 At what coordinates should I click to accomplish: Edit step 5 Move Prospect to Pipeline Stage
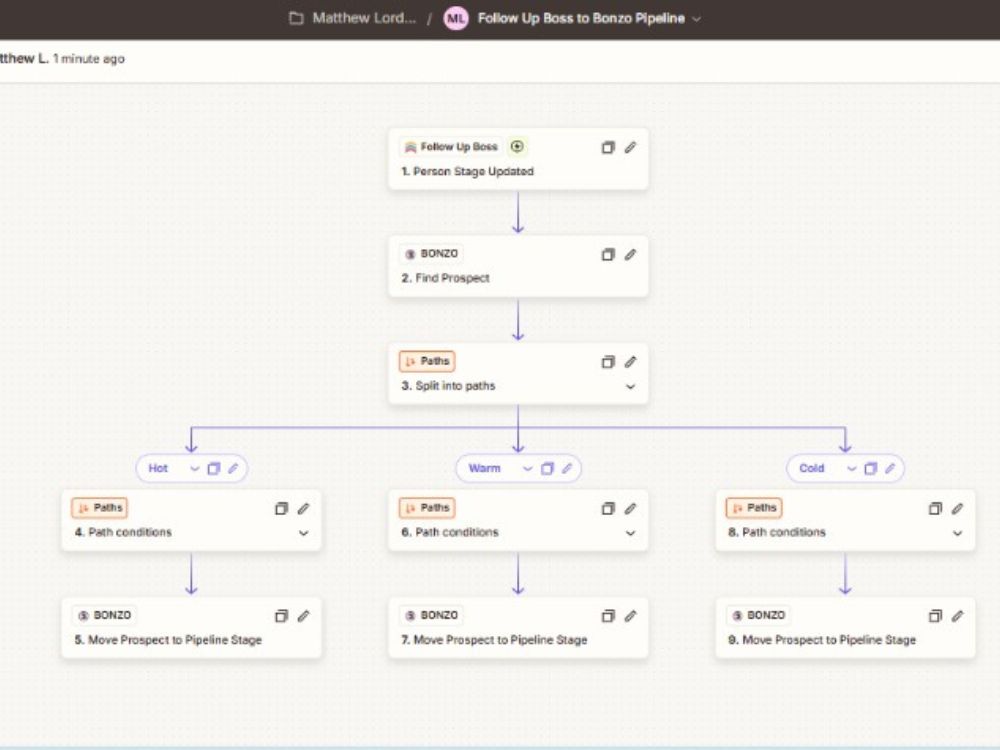[304, 616]
